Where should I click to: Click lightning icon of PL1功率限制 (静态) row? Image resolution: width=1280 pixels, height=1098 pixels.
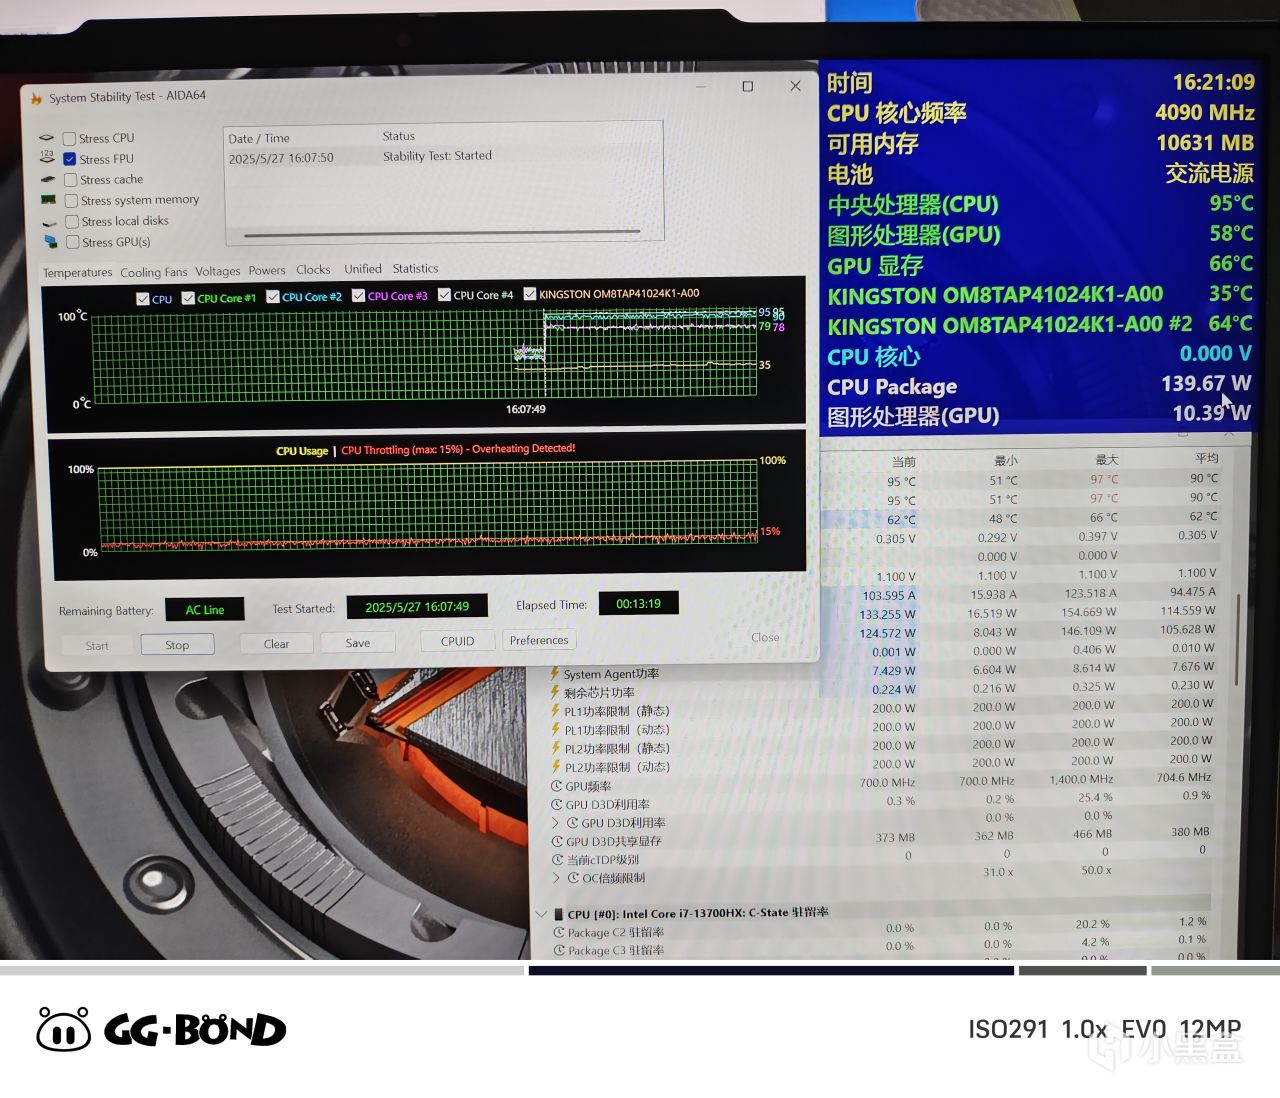click(x=555, y=711)
